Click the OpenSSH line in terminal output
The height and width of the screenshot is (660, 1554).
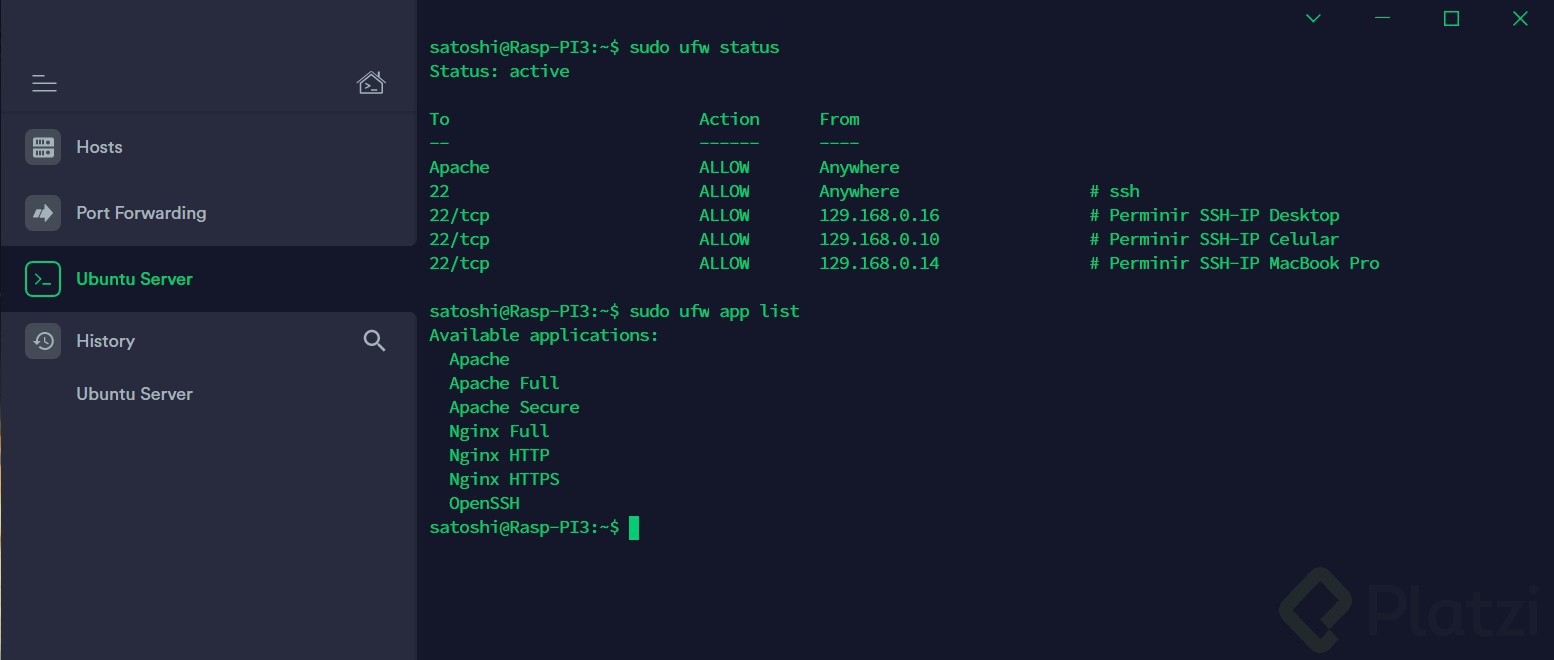click(x=484, y=503)
